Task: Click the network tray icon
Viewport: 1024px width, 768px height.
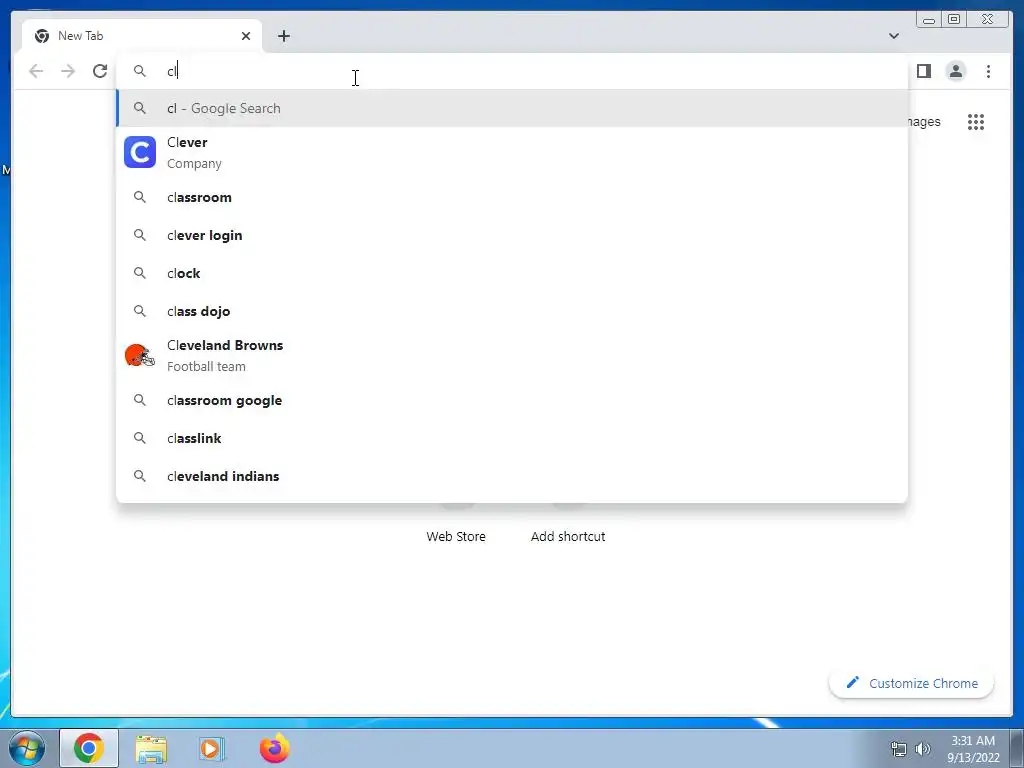Action: (x=899, y=748)
